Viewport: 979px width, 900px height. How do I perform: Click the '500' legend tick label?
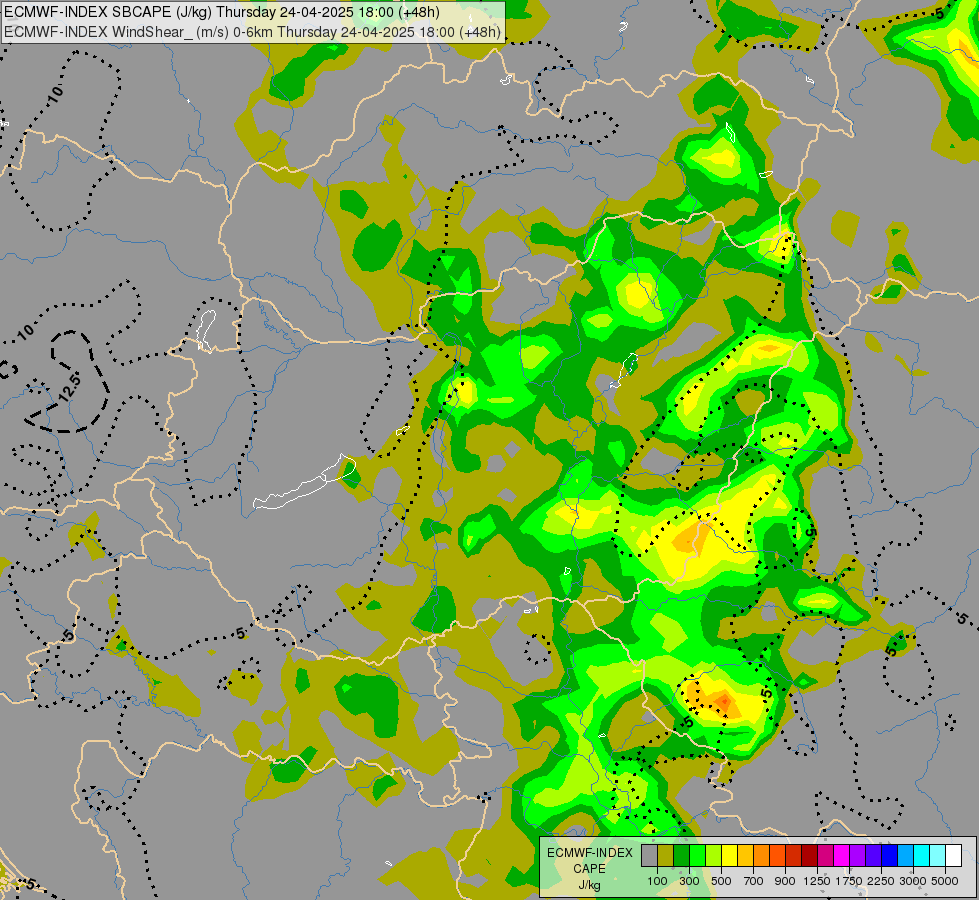click(721, 881)
